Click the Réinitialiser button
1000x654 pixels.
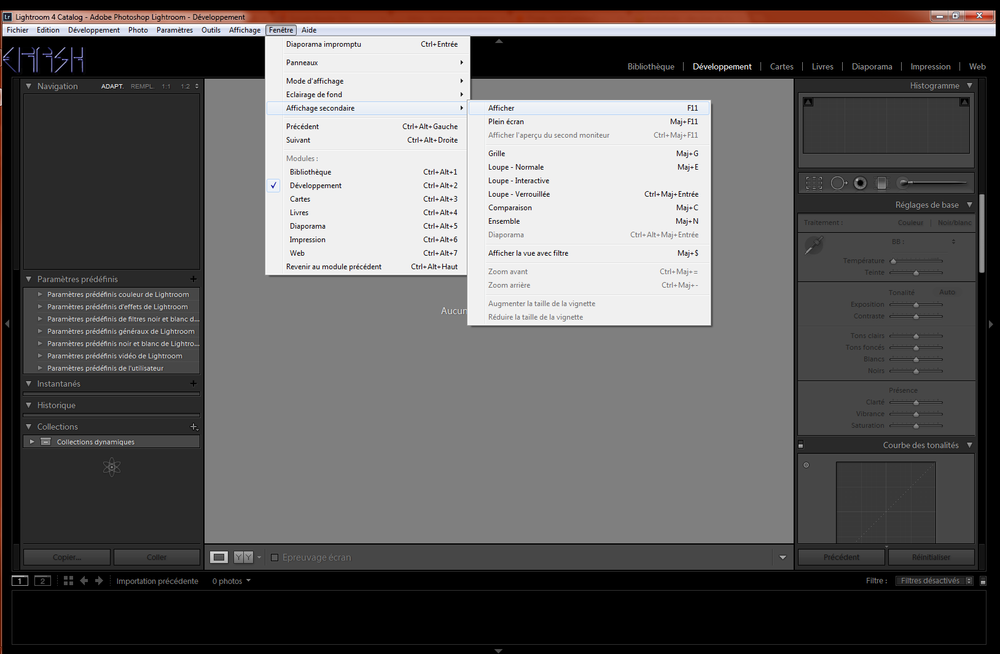pyautogui.click(x=931, y=557)
